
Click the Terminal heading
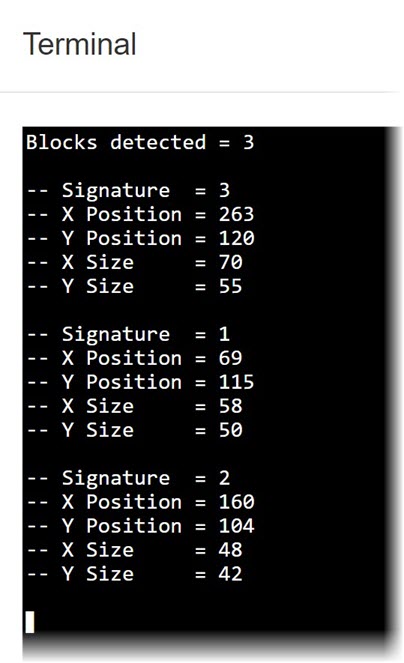click(x=80, y=44)
